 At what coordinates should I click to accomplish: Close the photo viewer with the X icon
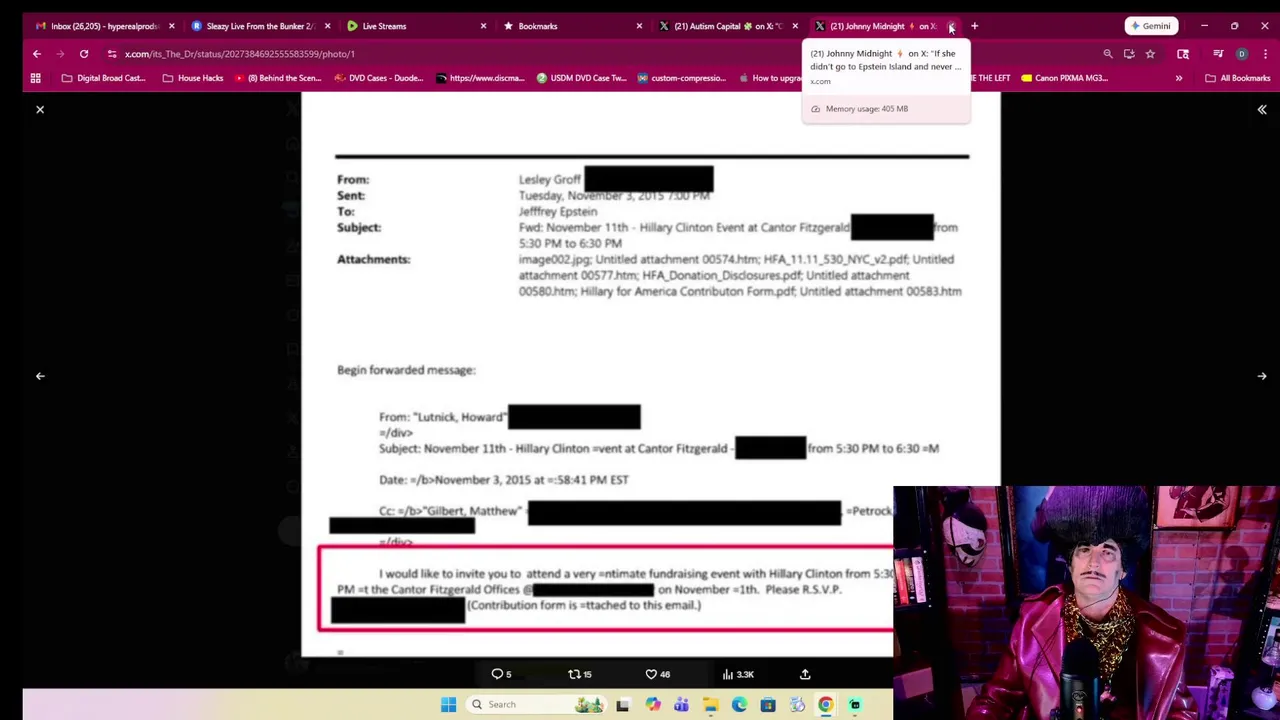pos(40,109)
